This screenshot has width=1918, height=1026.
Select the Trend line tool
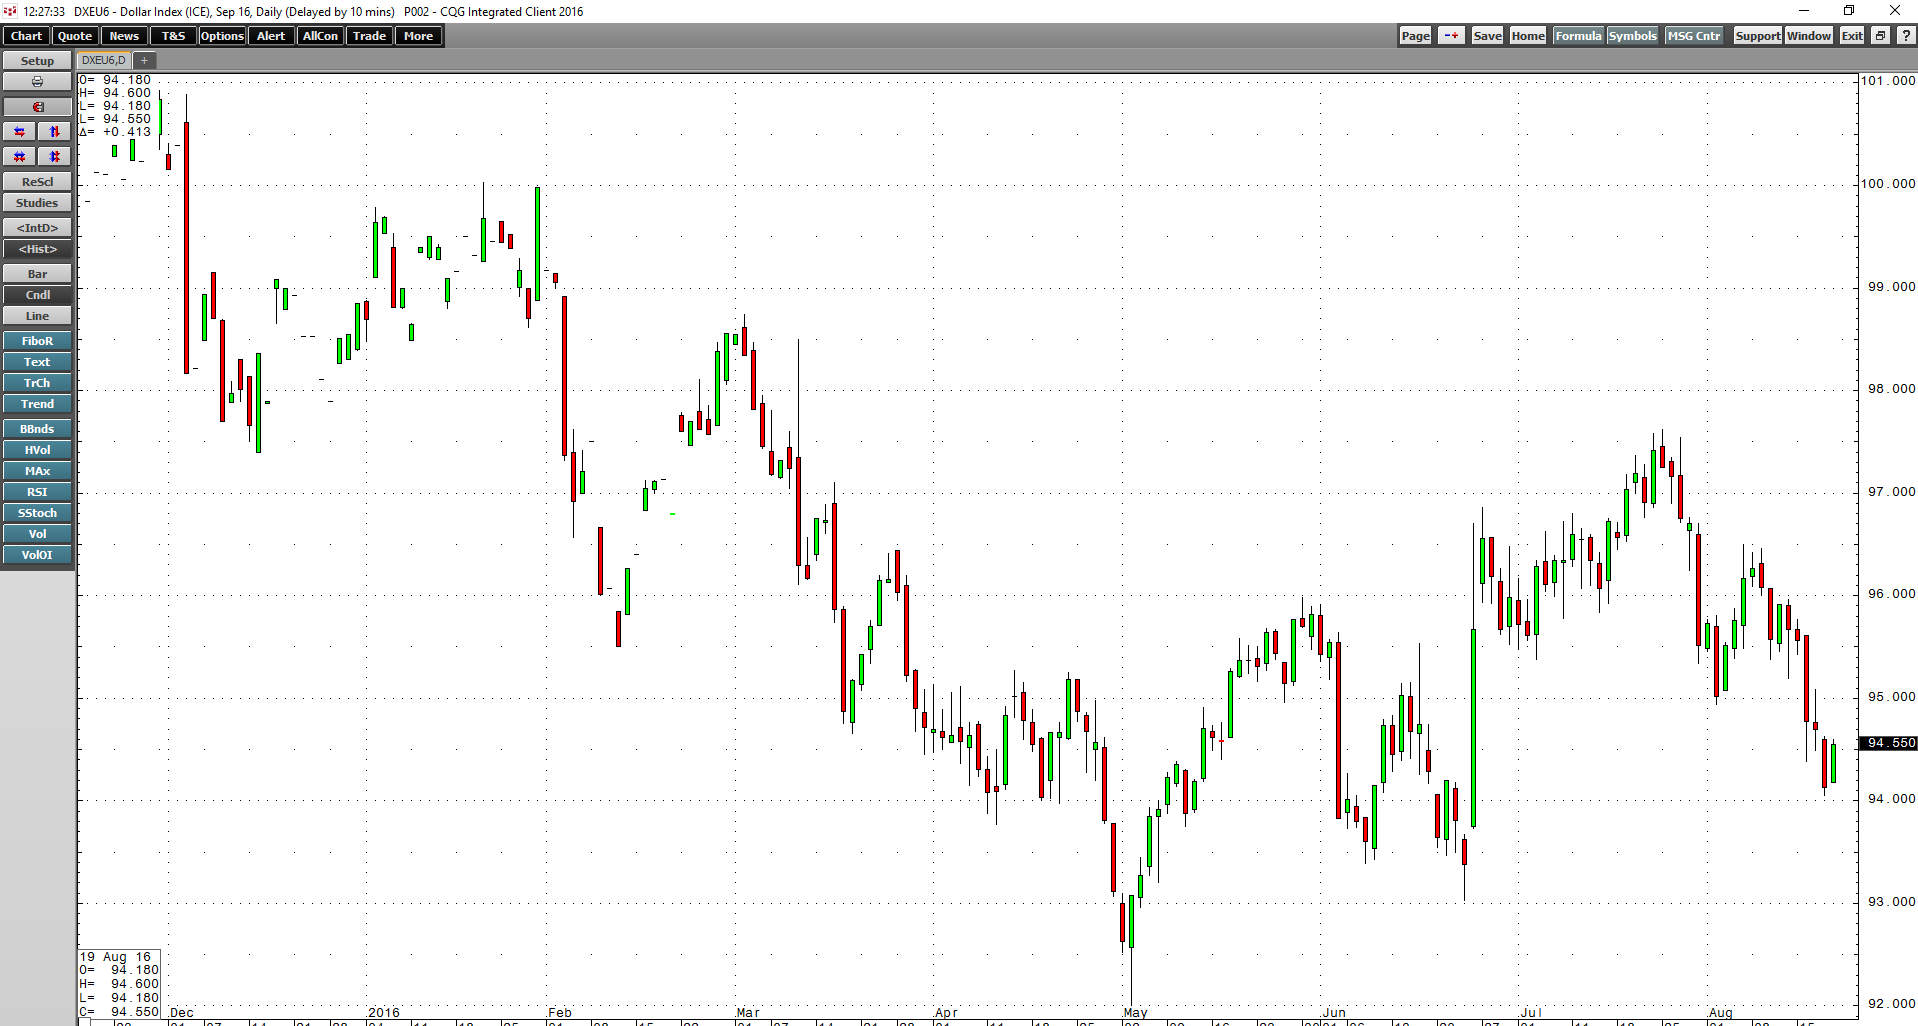(x=37, y=404)
